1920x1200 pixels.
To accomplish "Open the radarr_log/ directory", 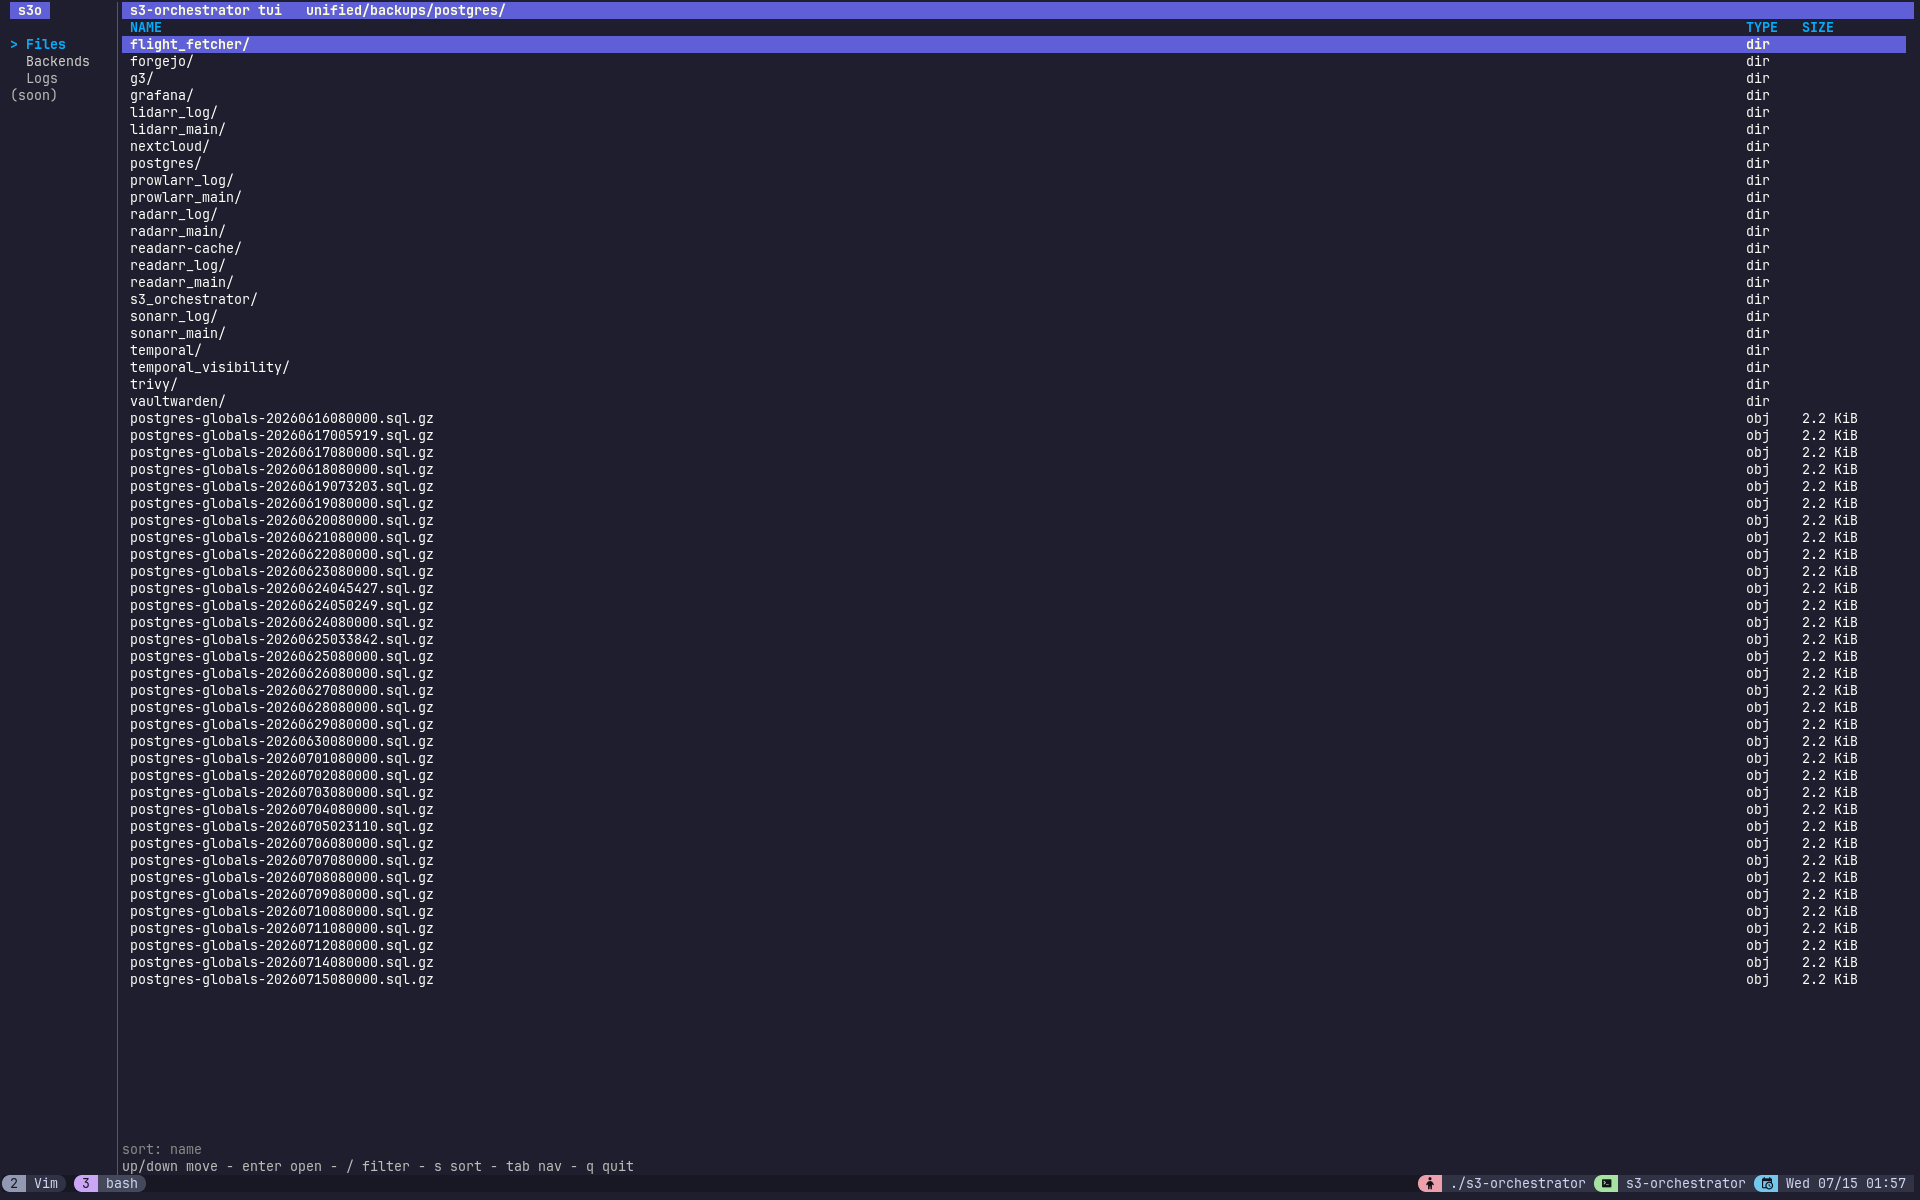I will click(x=1013, y=214).
